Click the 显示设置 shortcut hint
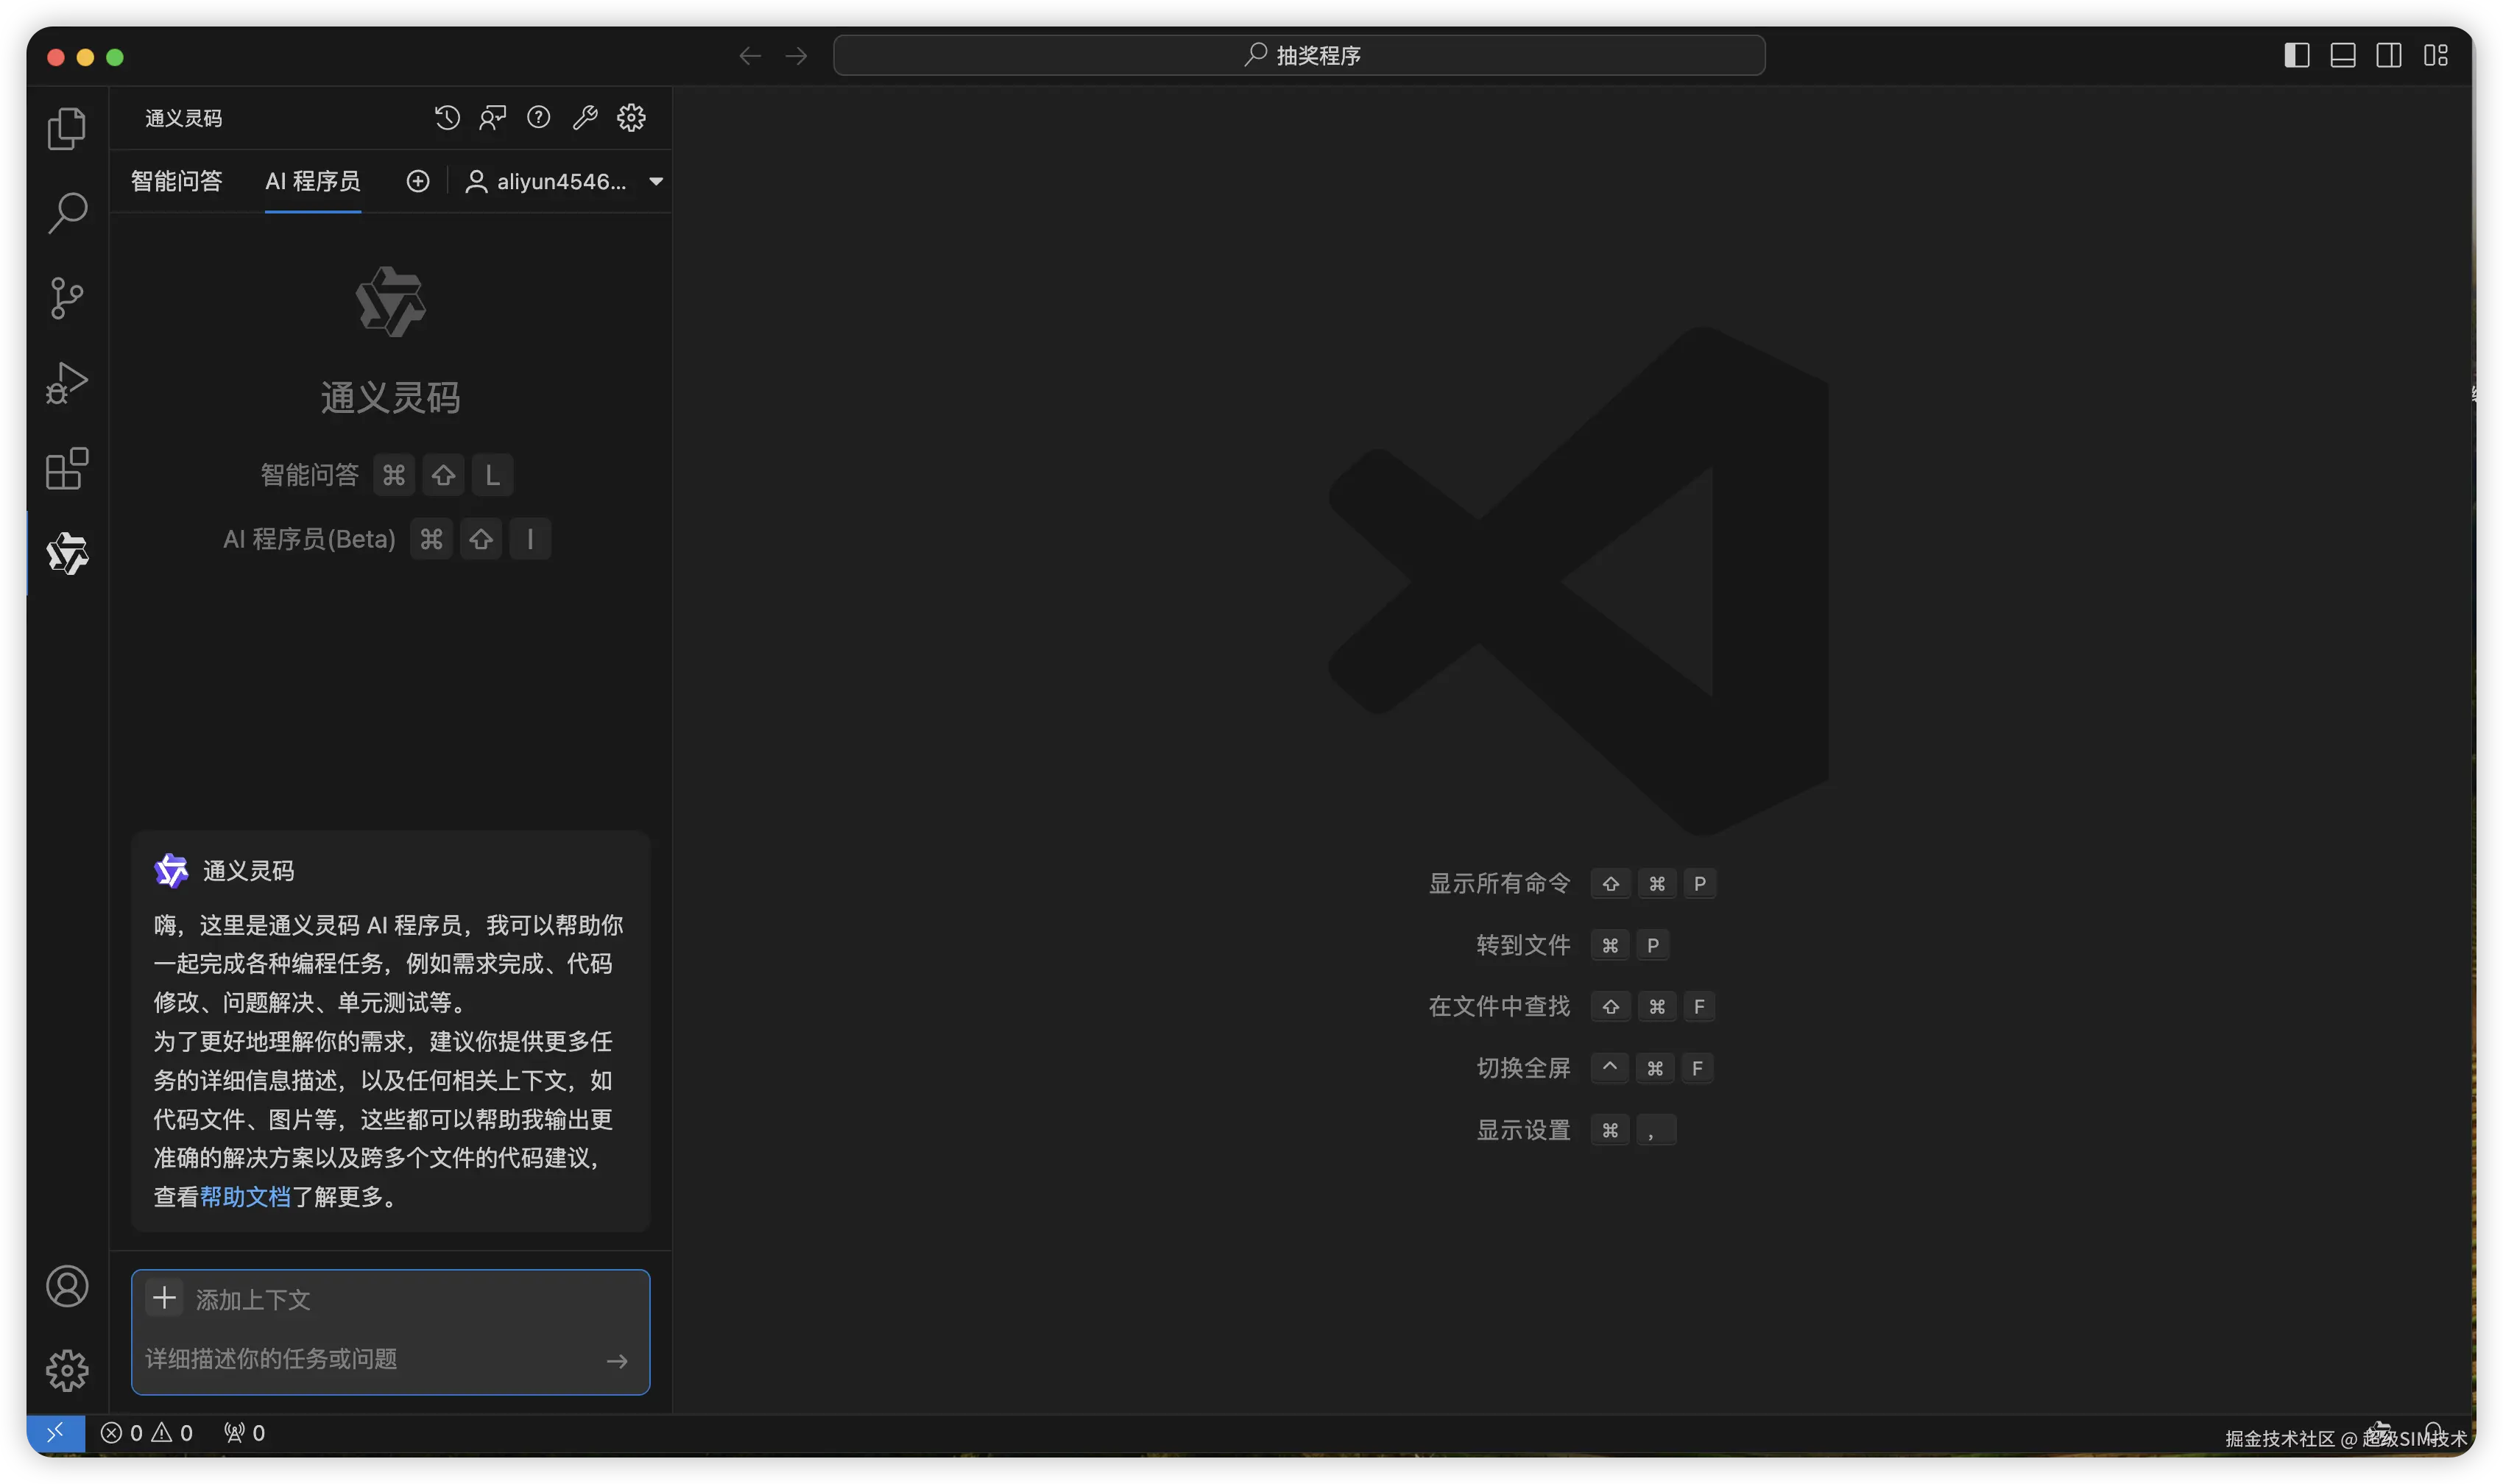The height and width of the screenshot is (1484, 2503). (1523, 1131)
